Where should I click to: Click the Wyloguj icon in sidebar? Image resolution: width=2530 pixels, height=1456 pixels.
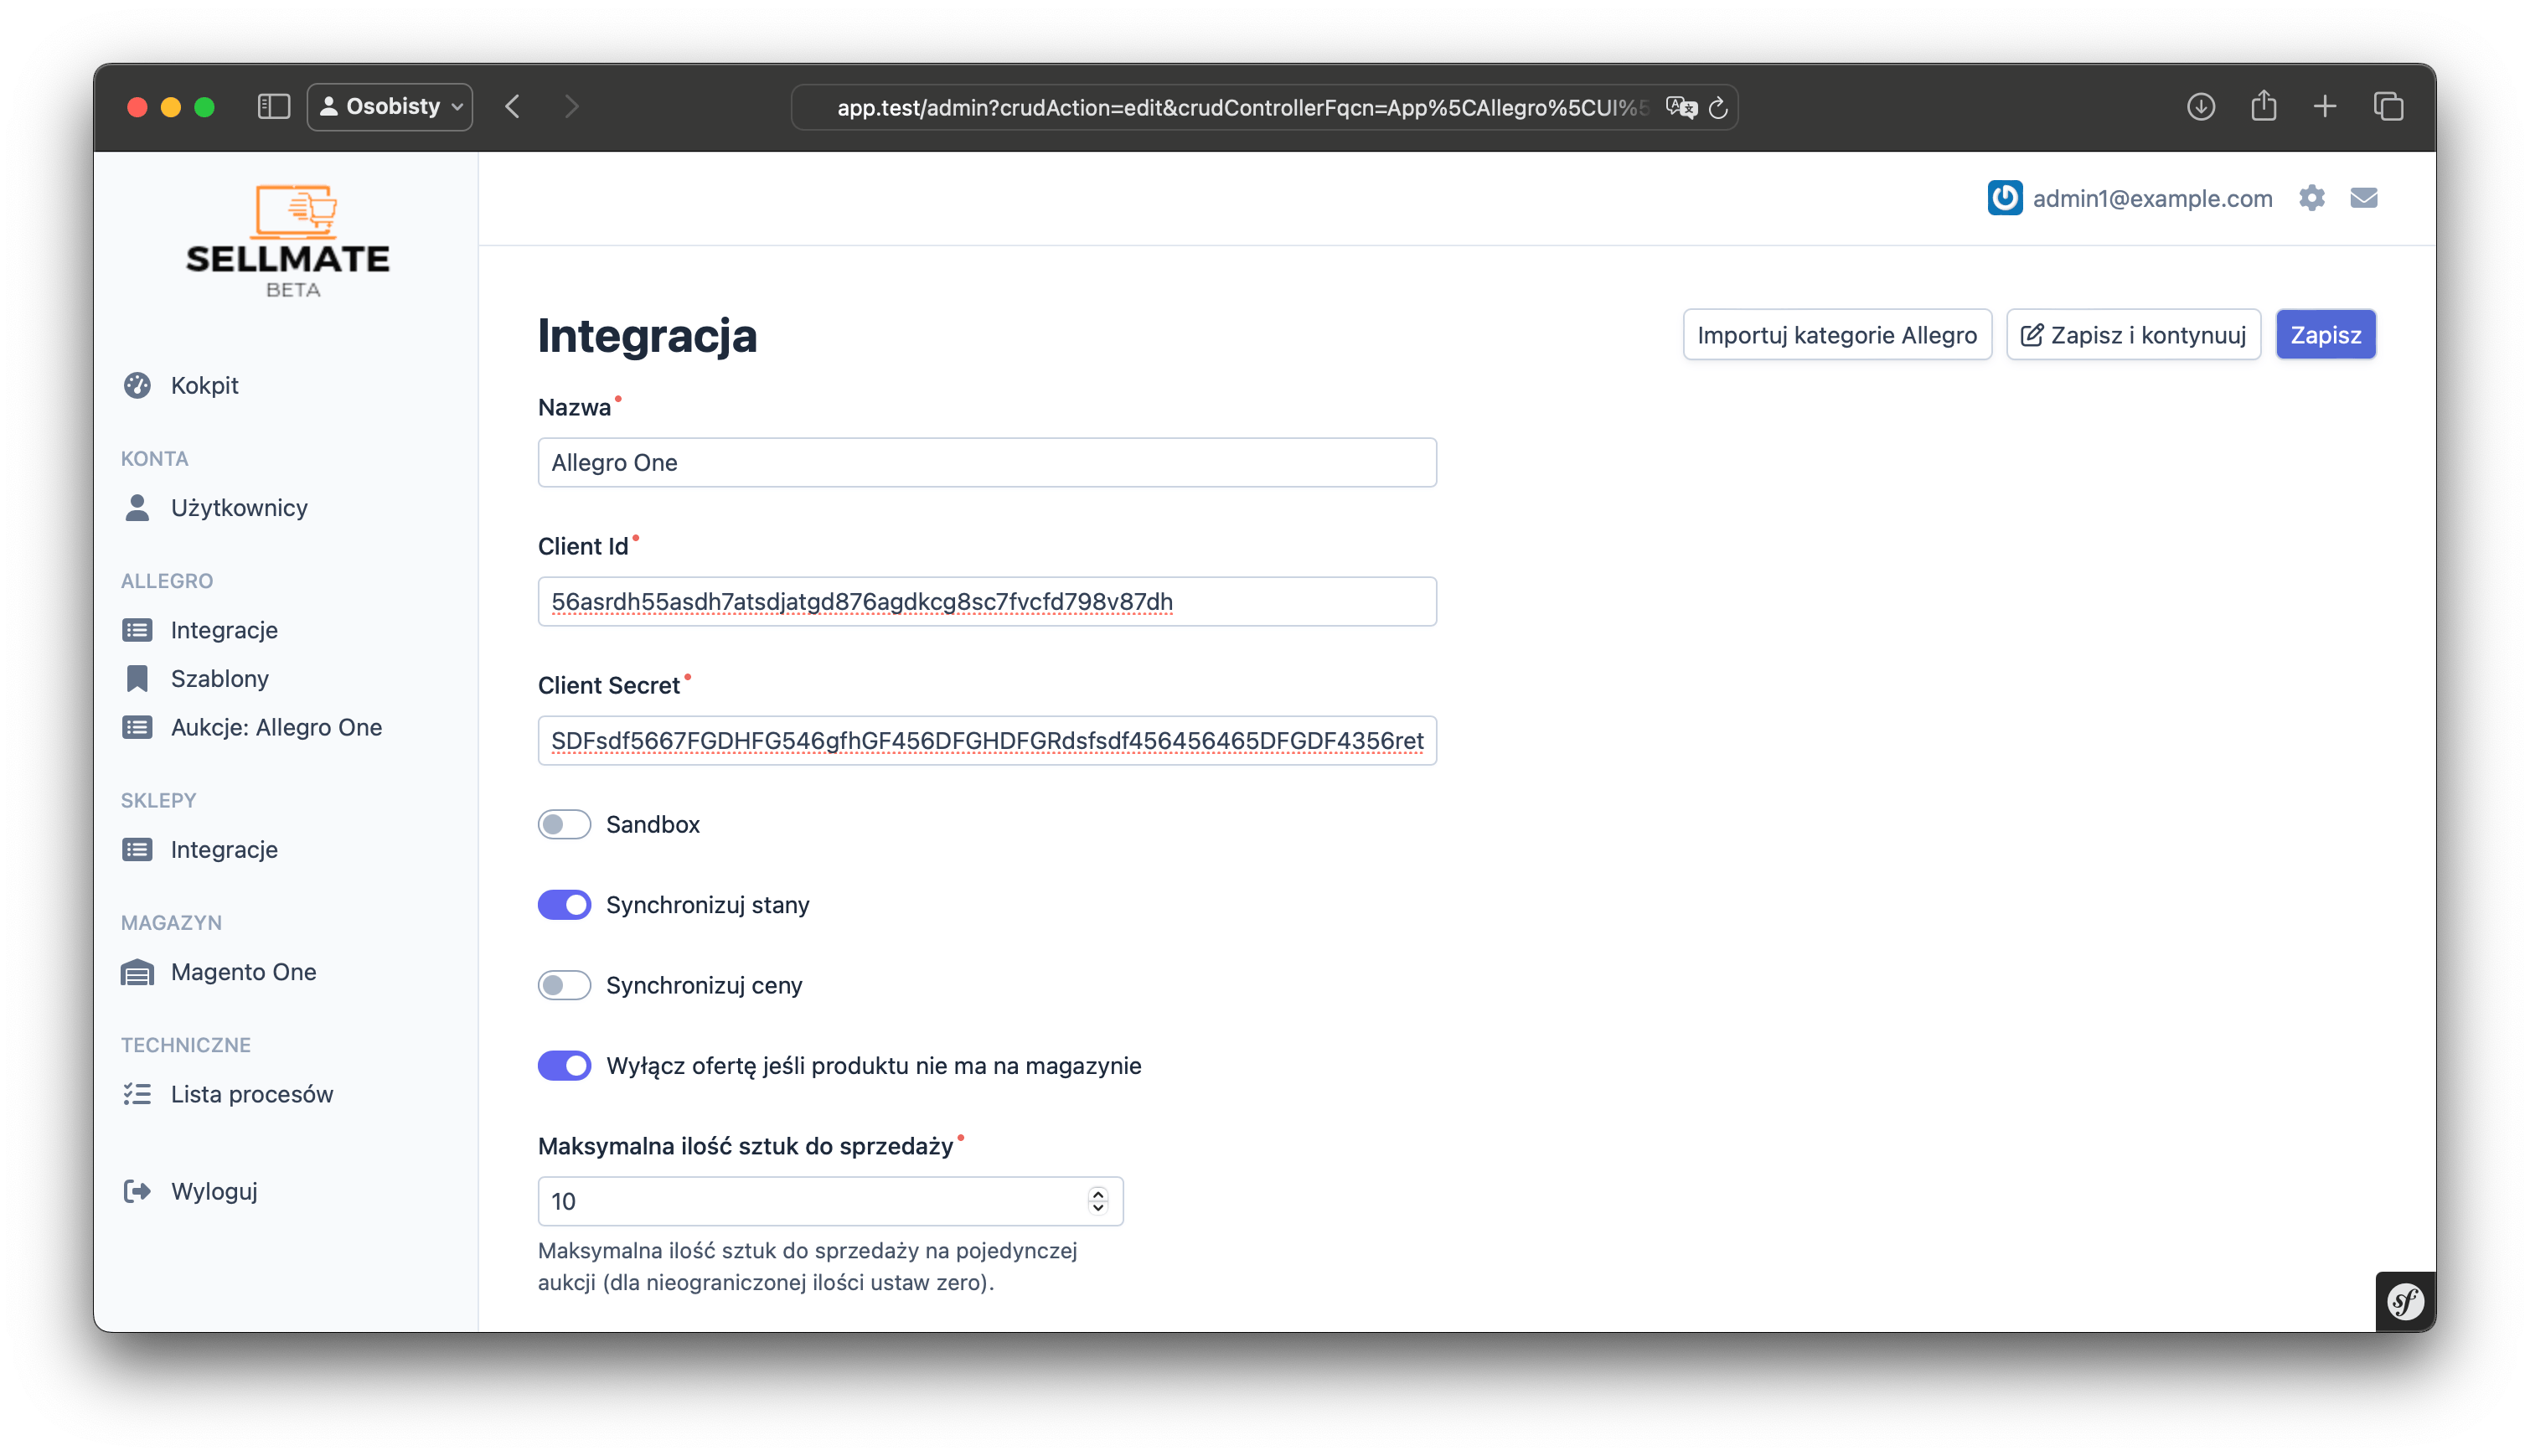[x=137, y=1190]
